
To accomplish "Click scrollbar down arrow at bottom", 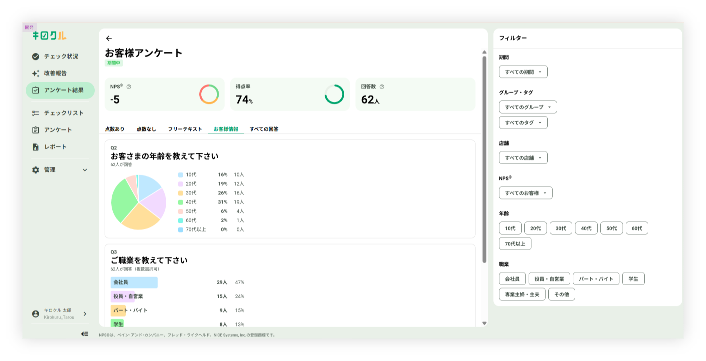I will (x=484, y=323).
